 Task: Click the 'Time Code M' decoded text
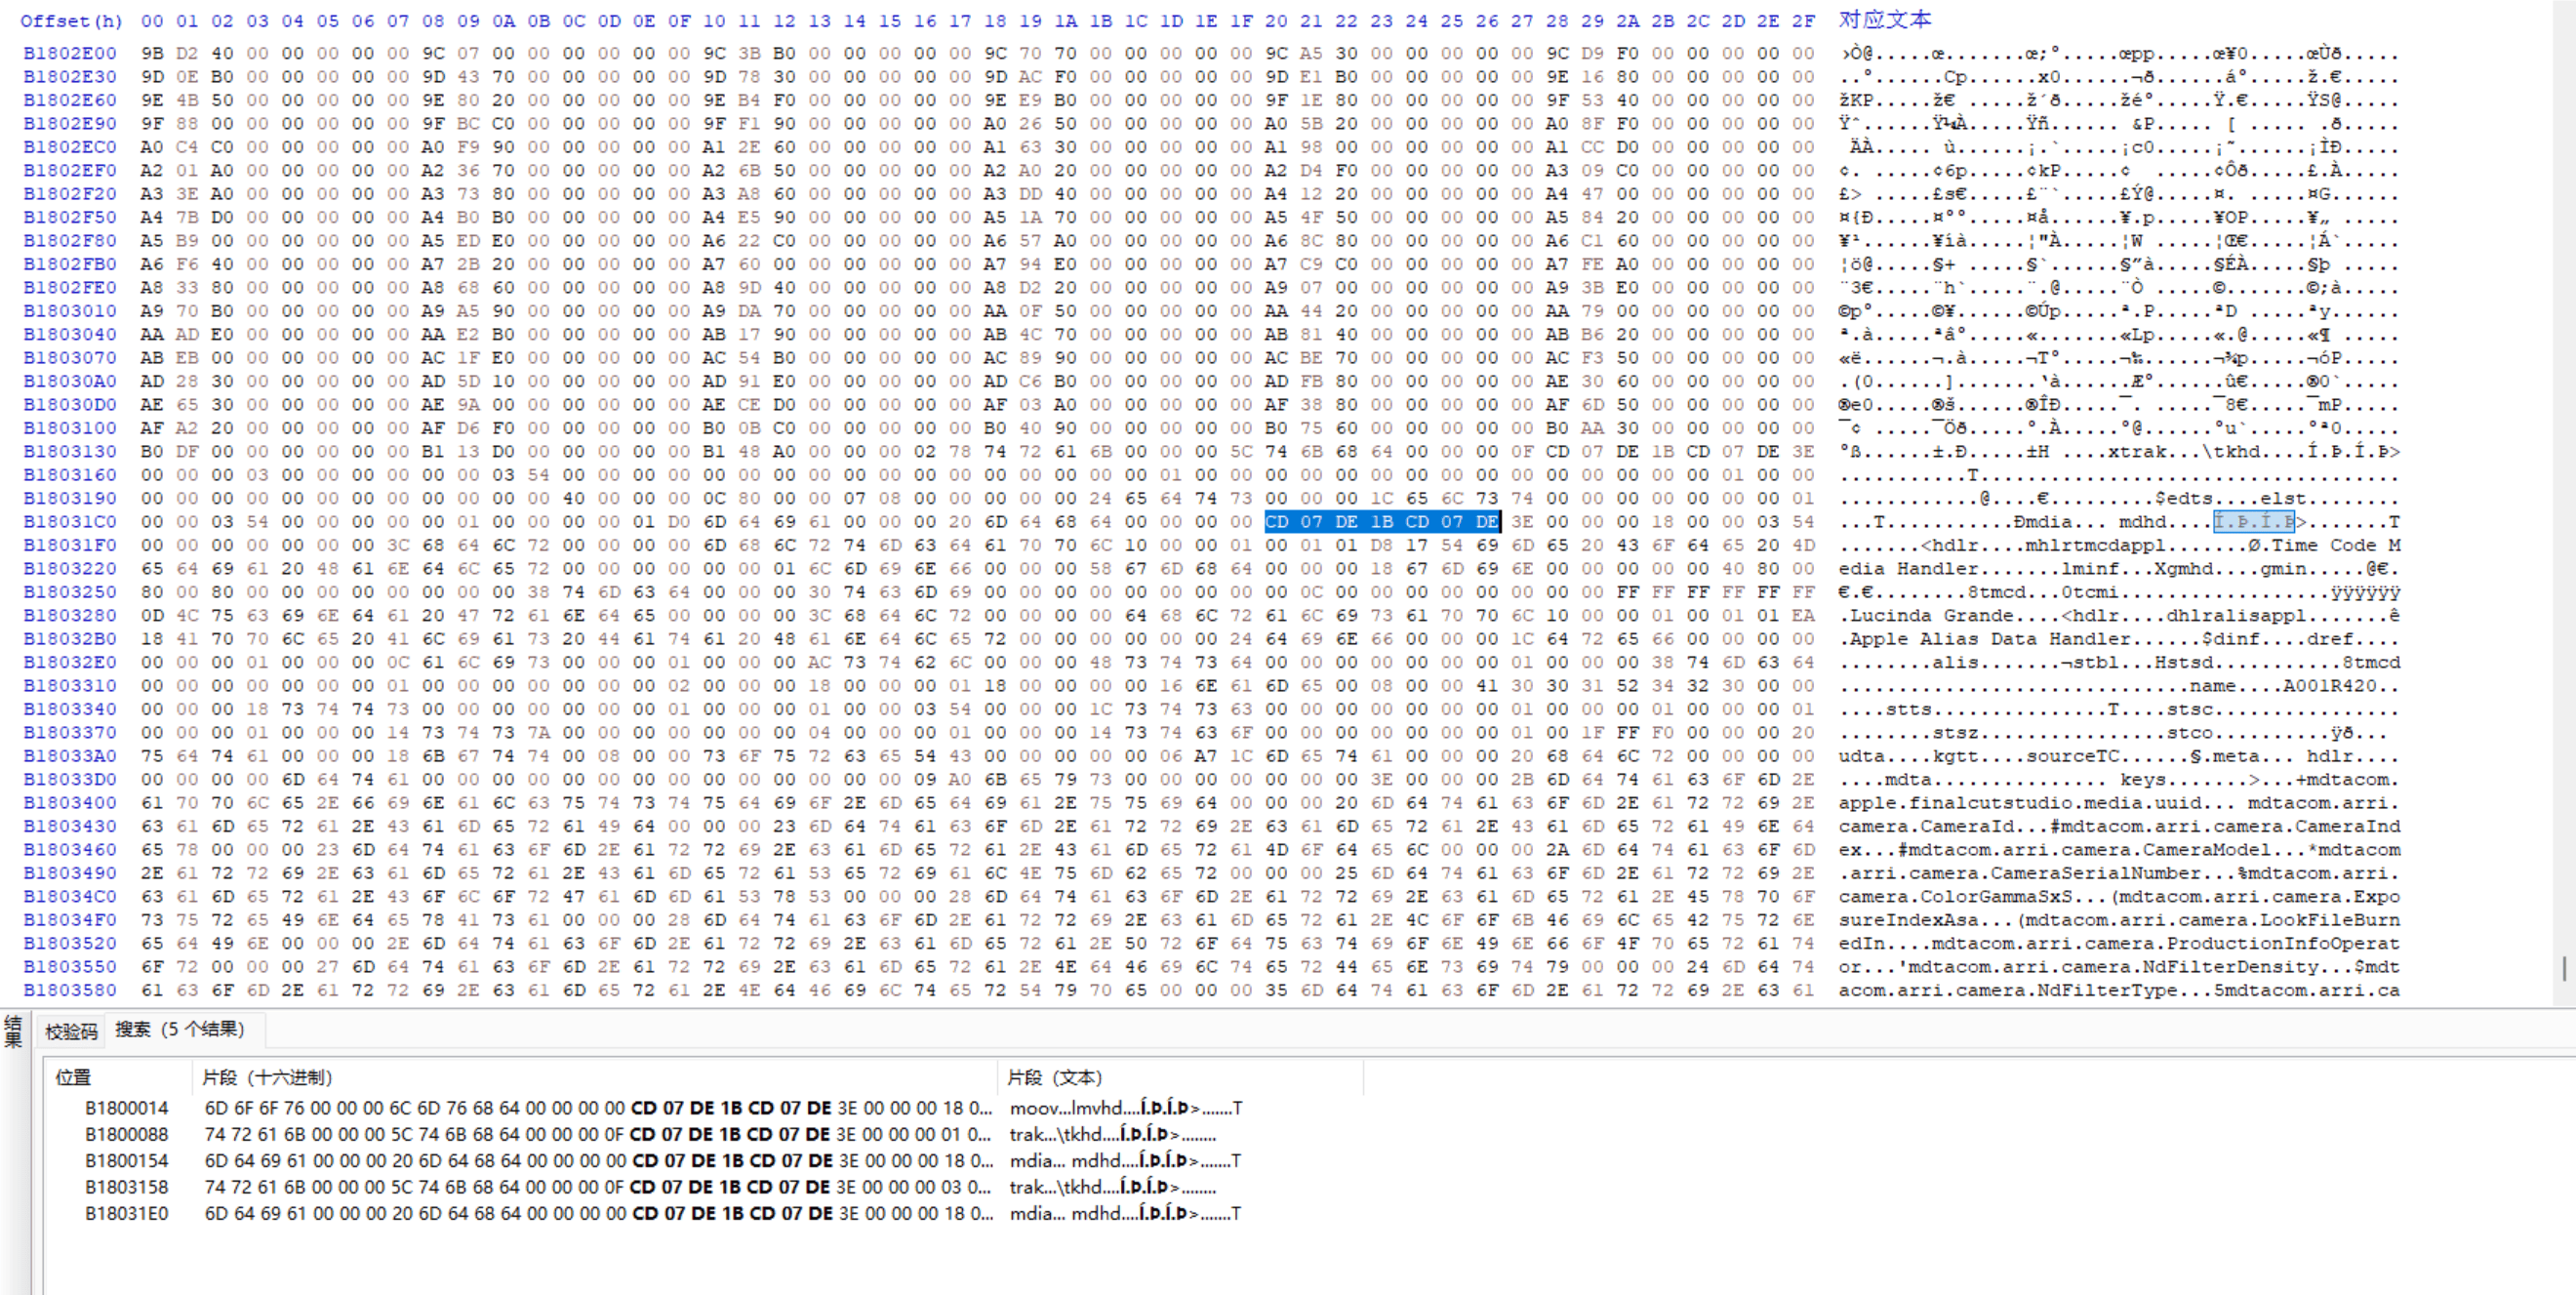click(x=2335, y=545)
